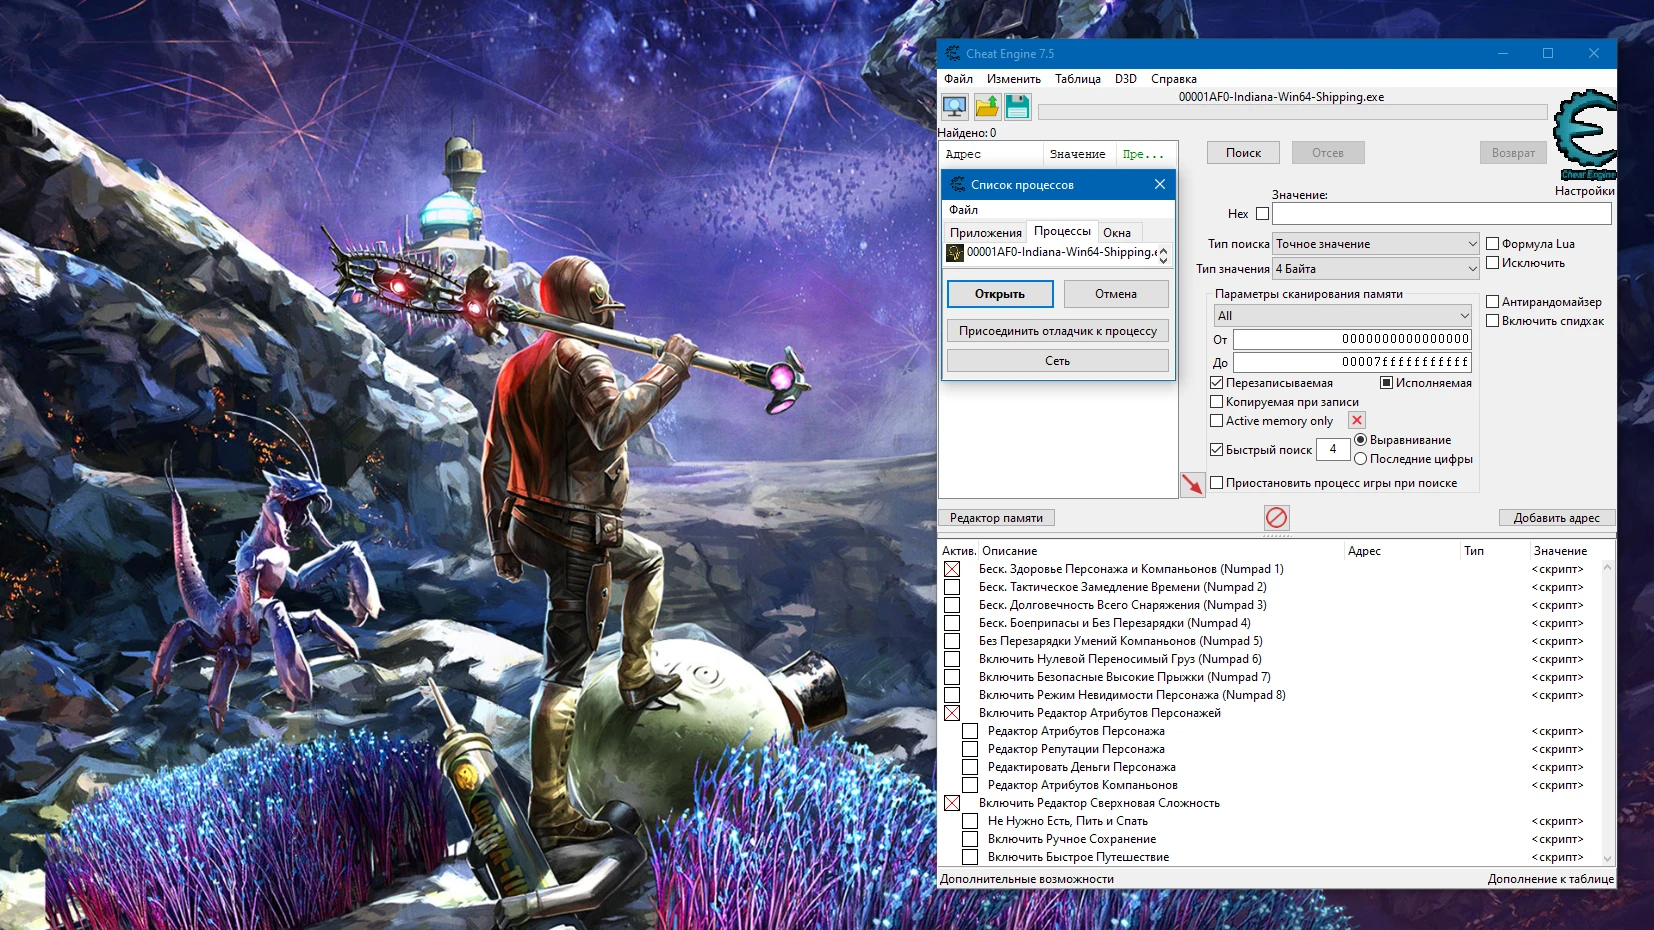Switch to the Окна tab

click(x=1118, y=231)
